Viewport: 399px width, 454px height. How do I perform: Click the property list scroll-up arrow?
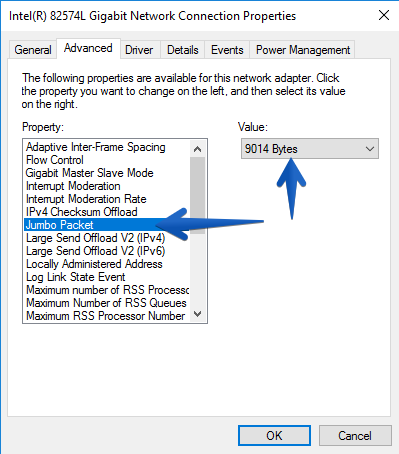(198, 149)
